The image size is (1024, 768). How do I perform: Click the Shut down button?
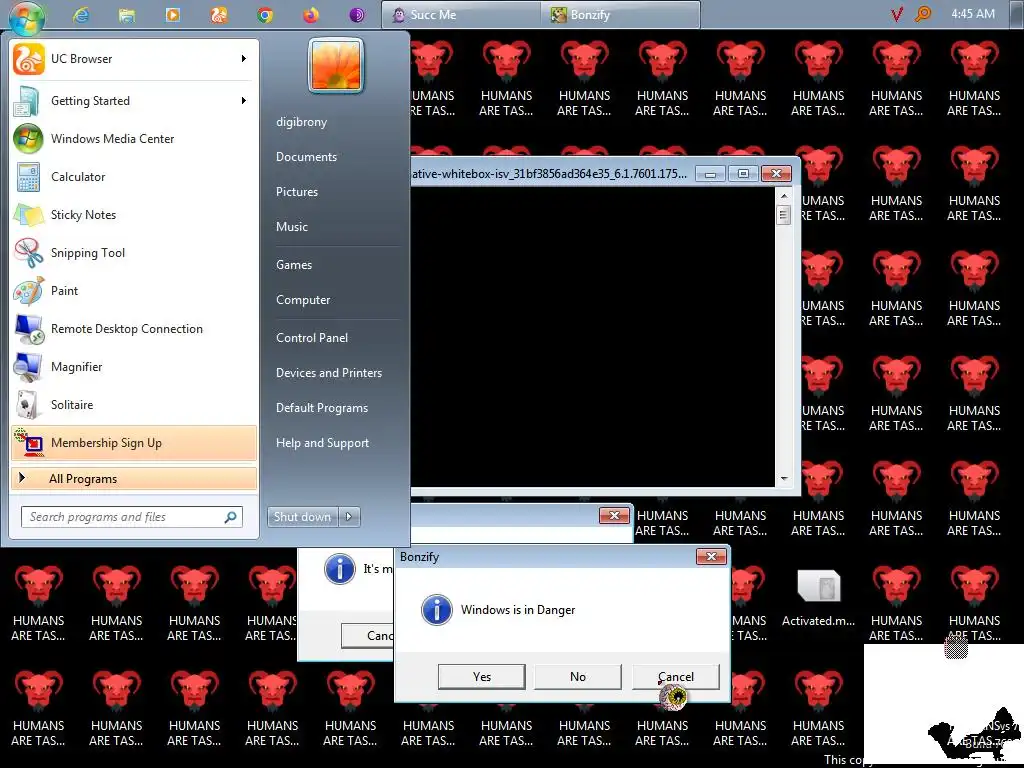tap(302, 517)
